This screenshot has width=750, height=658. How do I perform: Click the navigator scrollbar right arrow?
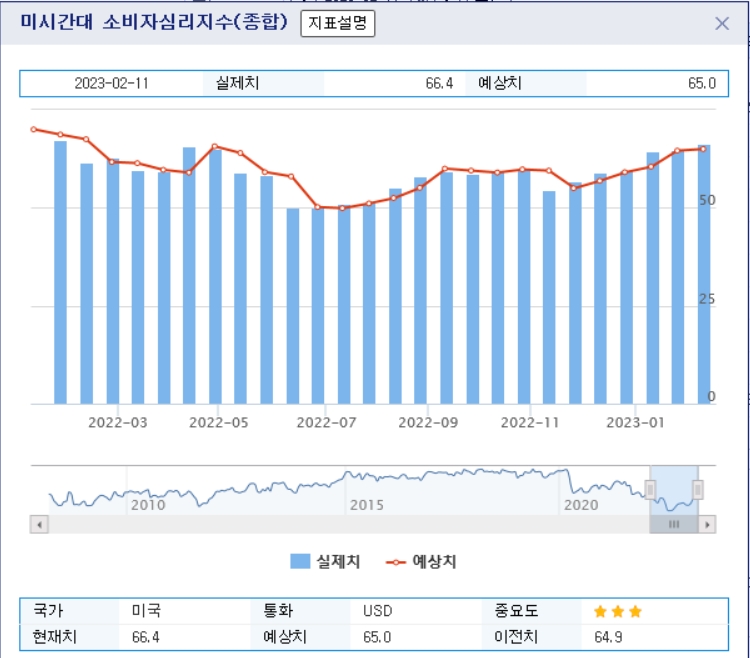(707, 525)
